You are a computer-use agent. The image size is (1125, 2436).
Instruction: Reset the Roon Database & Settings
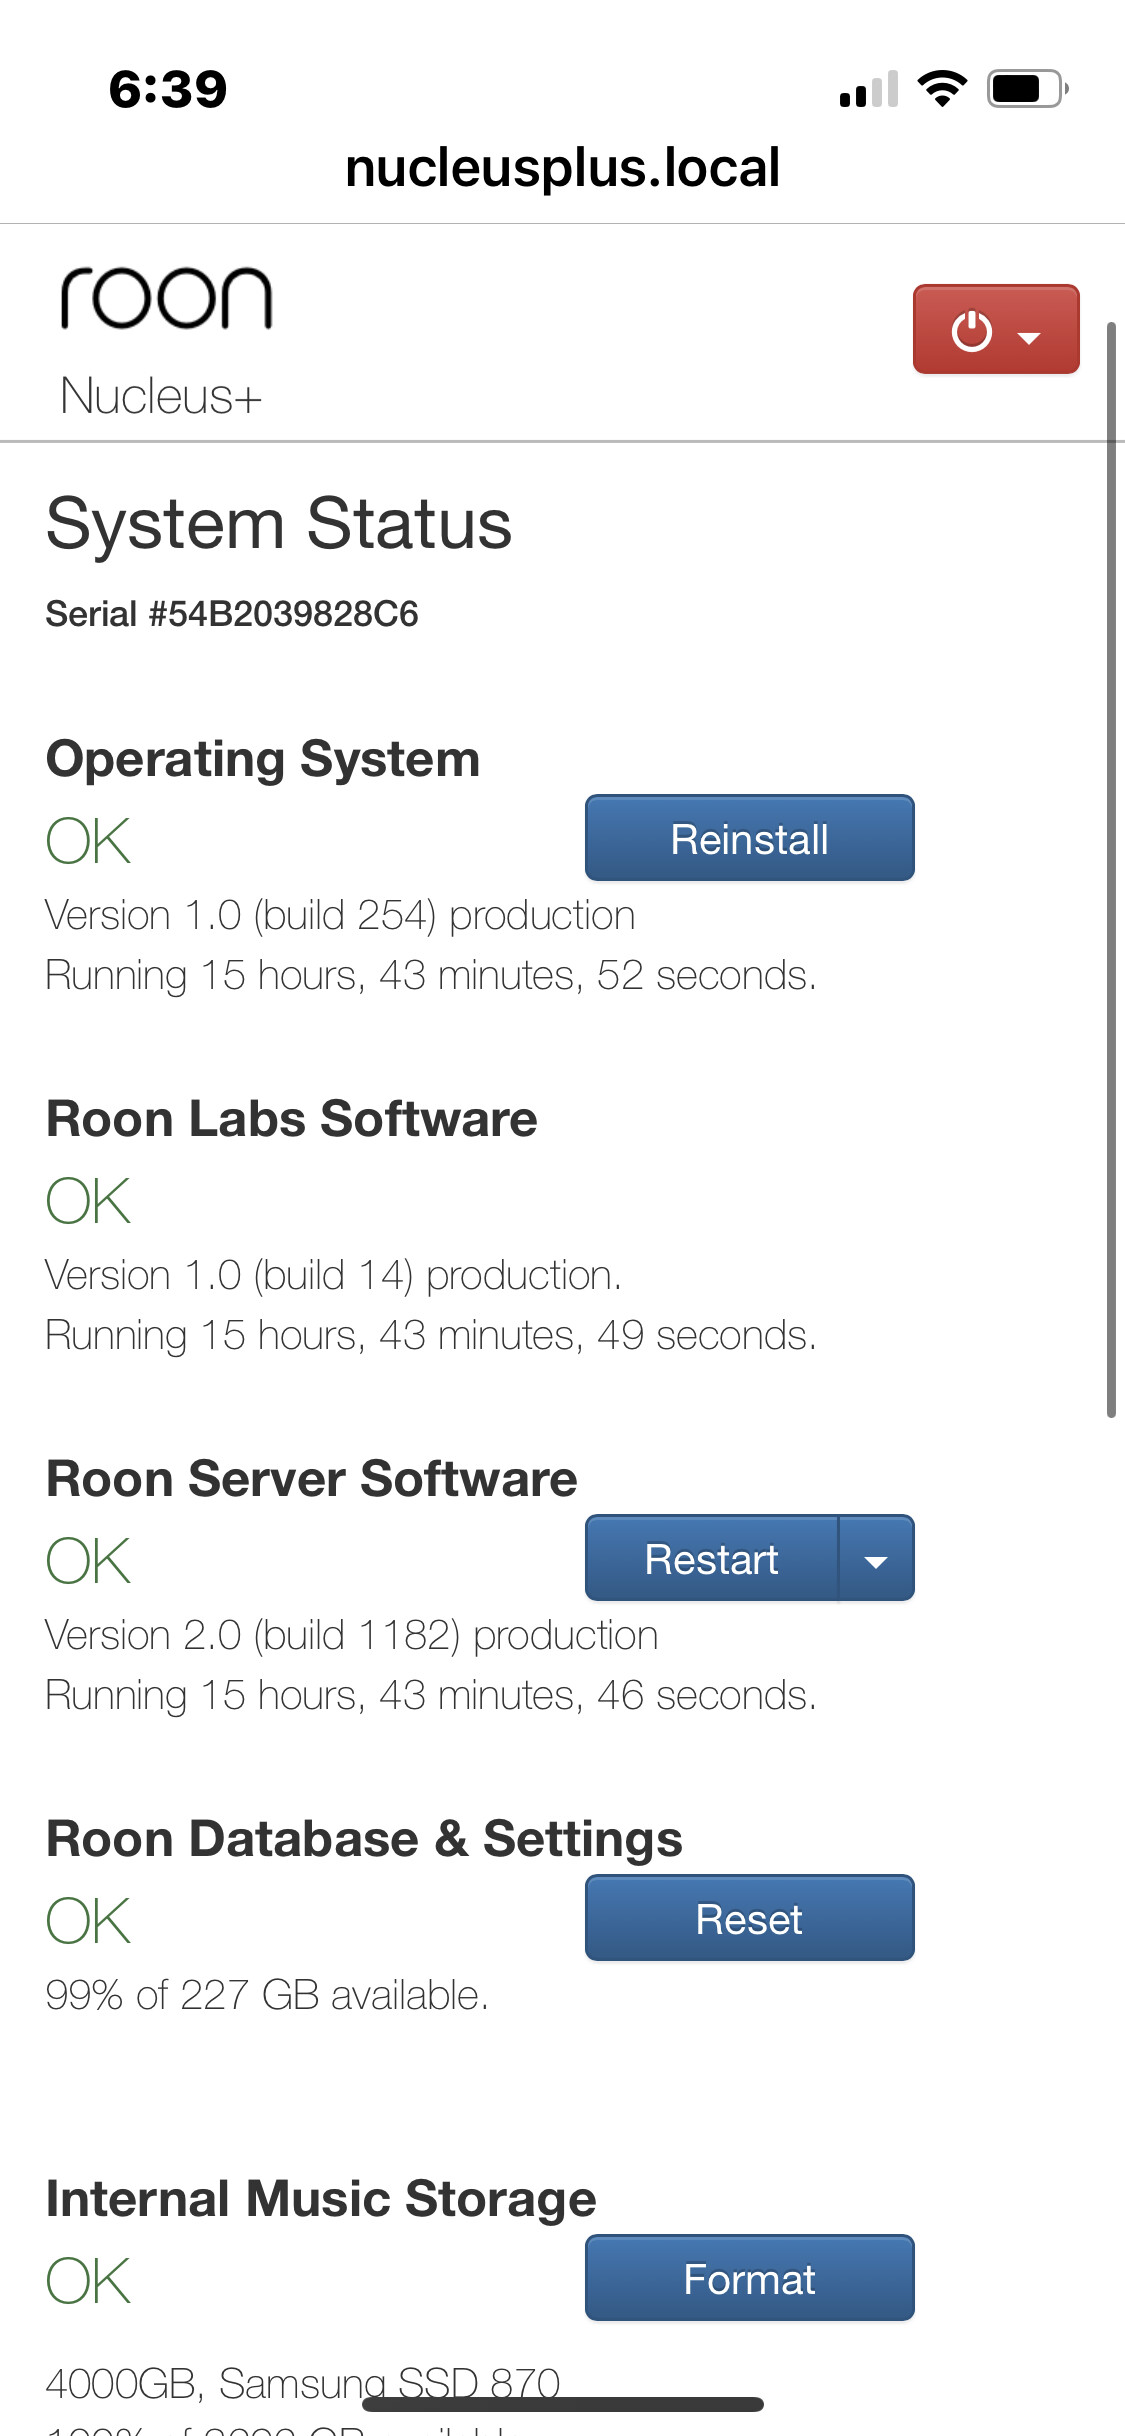tap(748, 1918)
